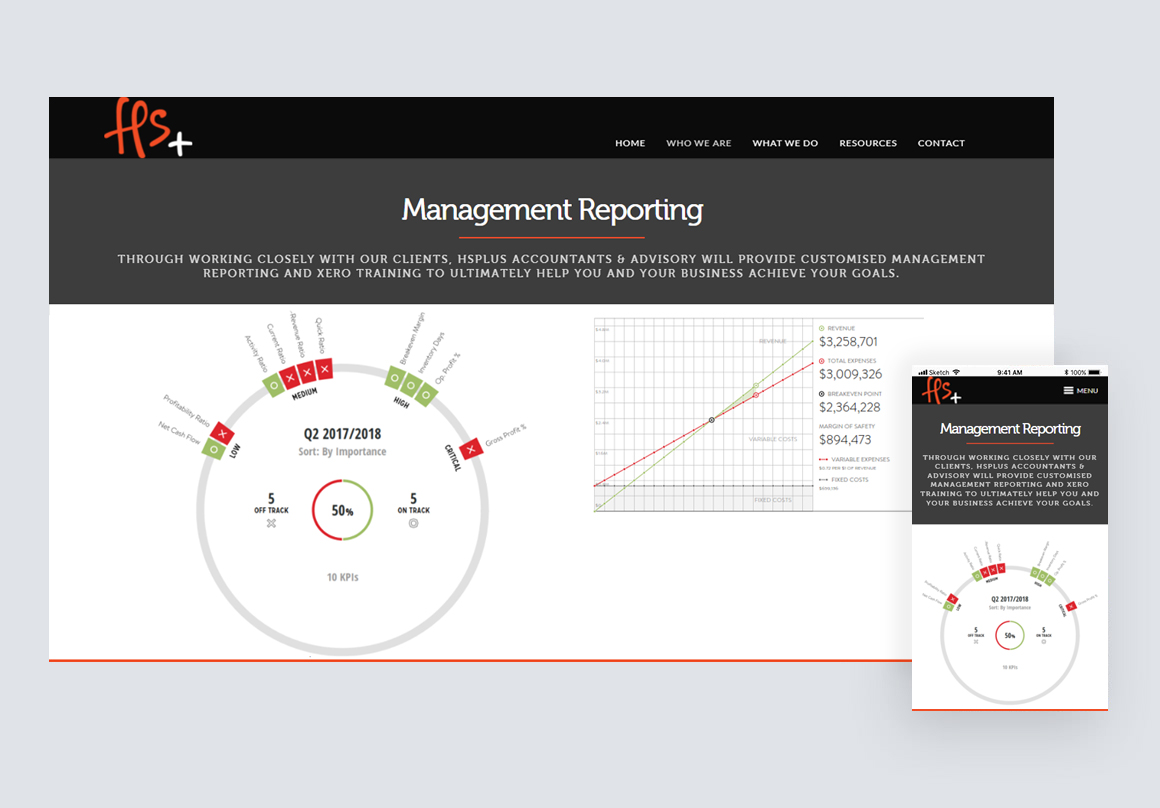Click the hs+ logo in desktop header
Screen dimensions: 1160x808
[146, 129]
